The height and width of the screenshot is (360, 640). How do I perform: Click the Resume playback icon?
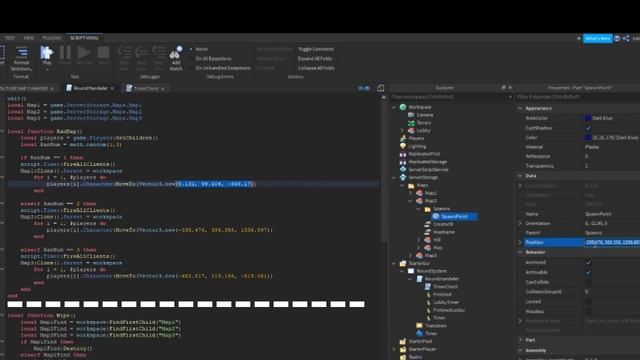[84, 52]
